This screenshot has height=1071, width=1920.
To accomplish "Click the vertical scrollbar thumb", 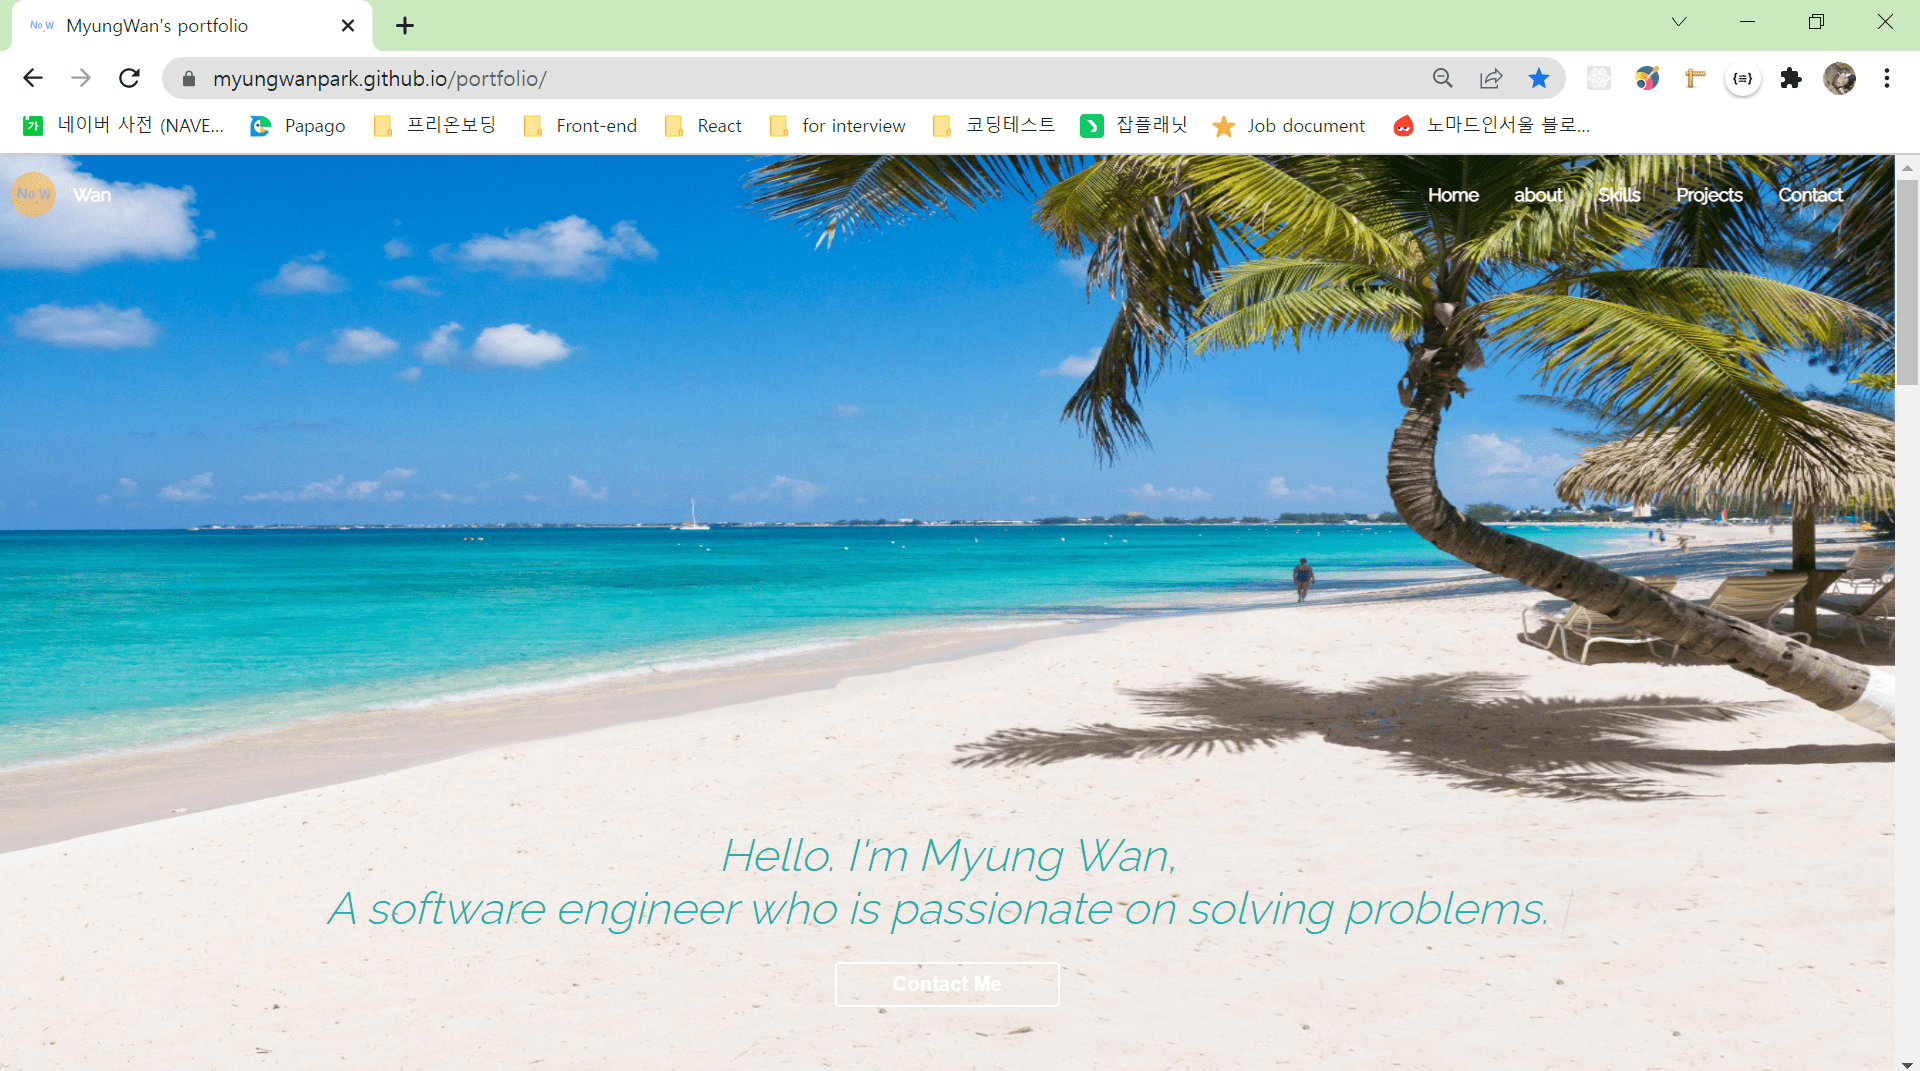I will point(1907,282).
